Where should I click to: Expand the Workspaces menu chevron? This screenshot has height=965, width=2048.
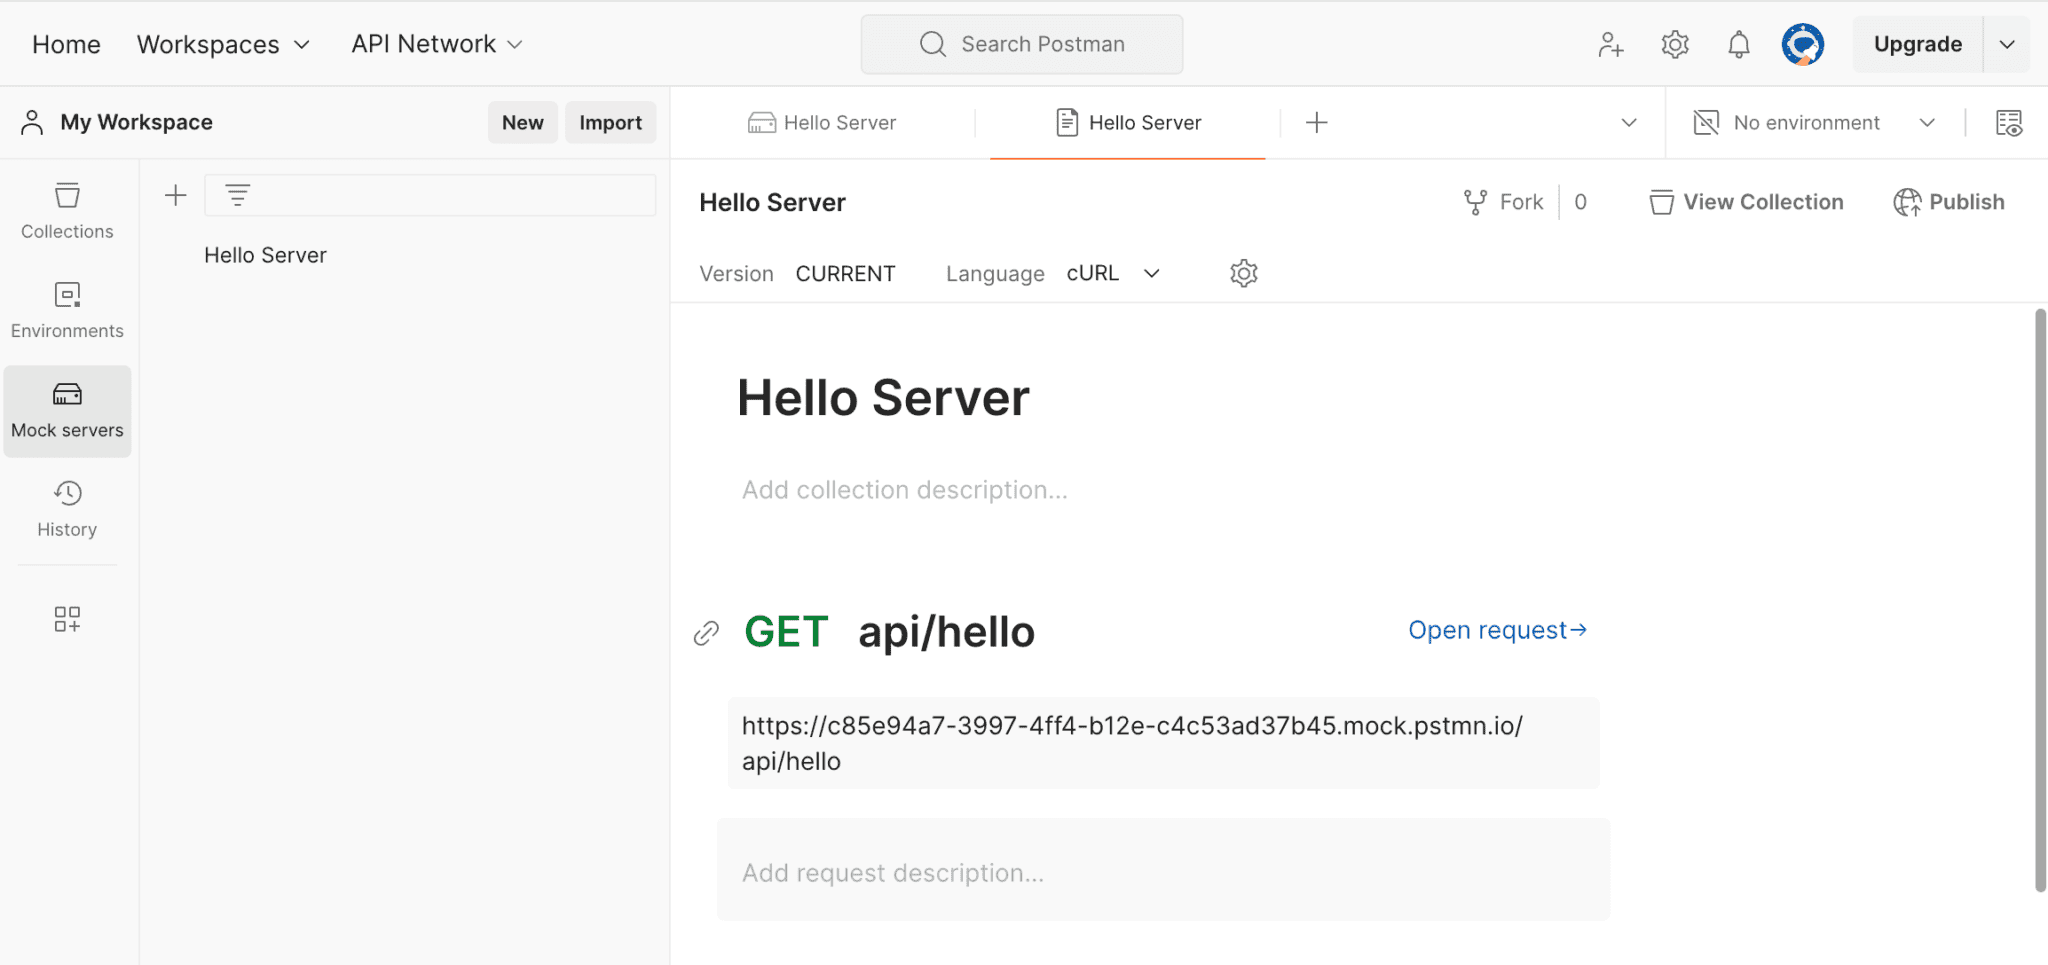(302, 44)
